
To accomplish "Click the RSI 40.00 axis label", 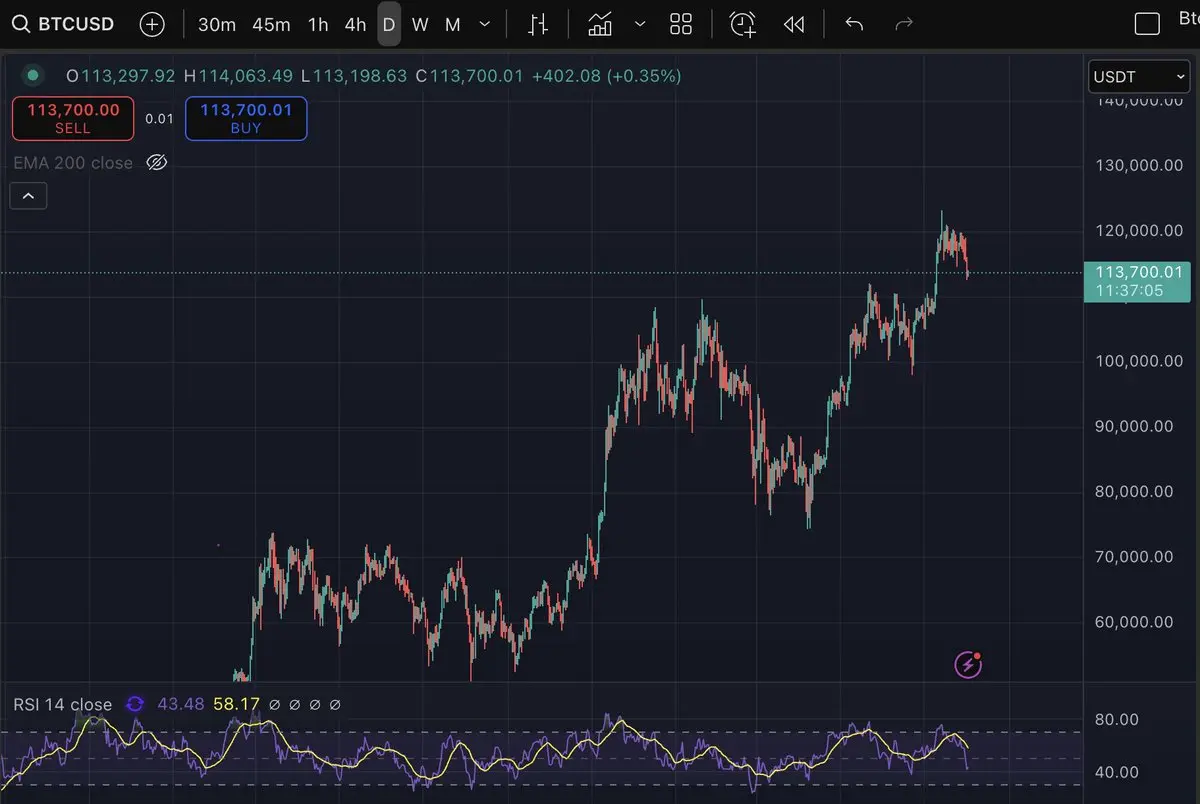I will point(1119,772).
